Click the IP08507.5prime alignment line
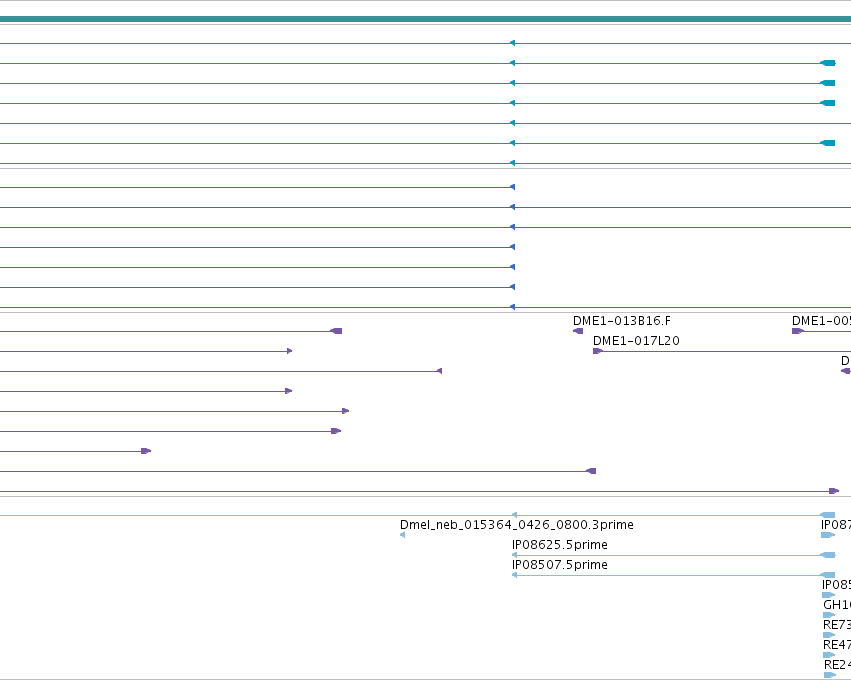 pos(674,575)
